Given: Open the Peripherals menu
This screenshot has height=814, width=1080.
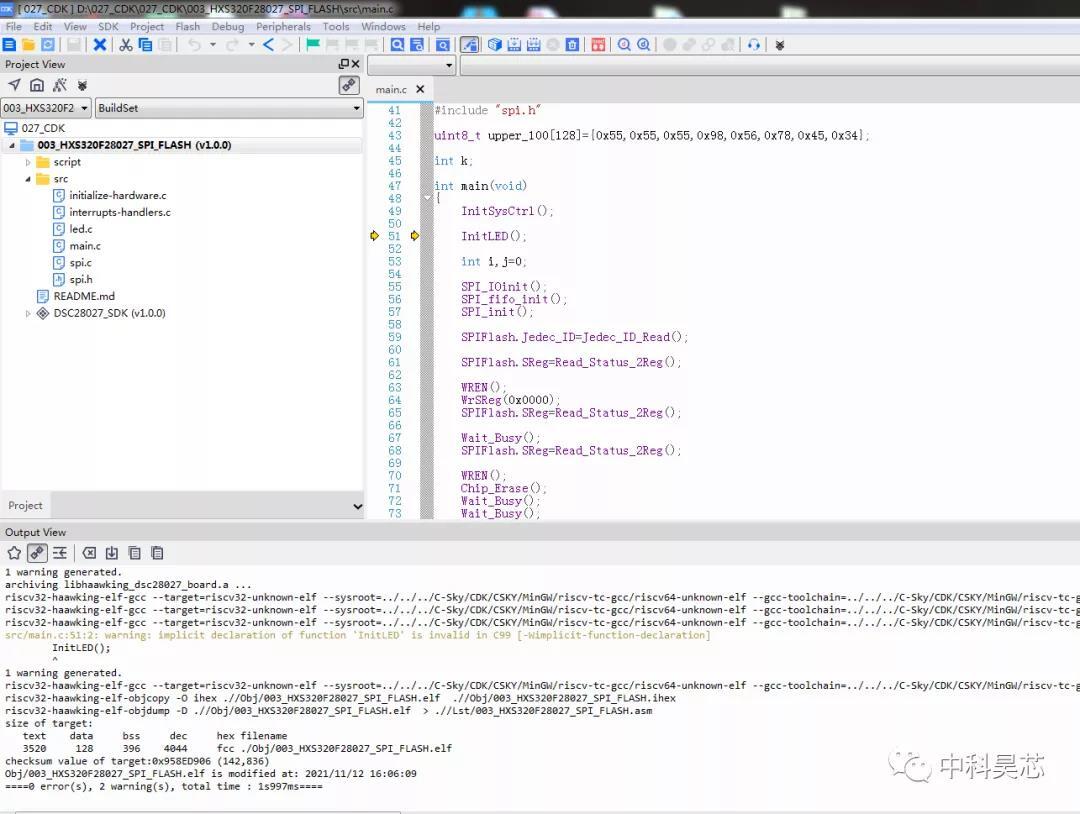Looking at the screenshot, I should (x=283, y=26).
